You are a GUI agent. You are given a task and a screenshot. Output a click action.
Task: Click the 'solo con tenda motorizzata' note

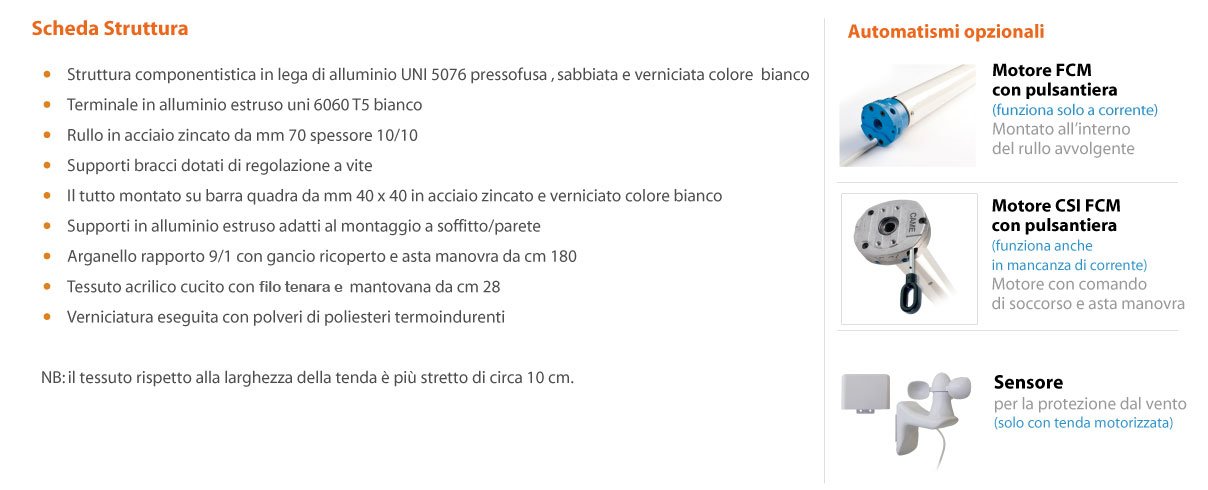1083,423
